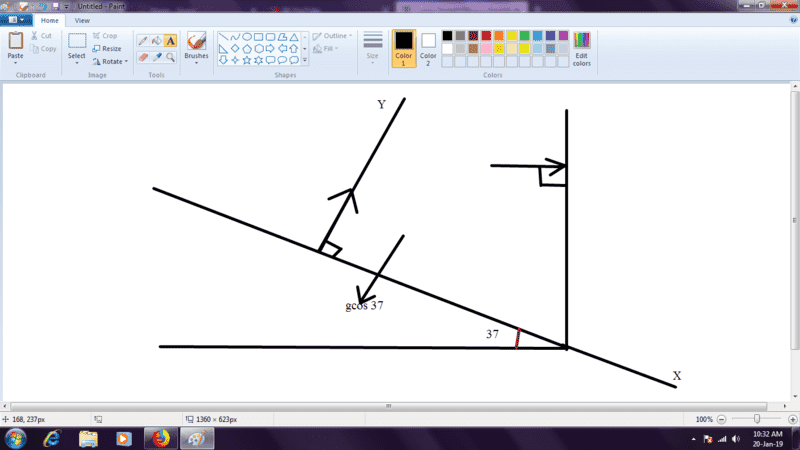Activate the Text tool
The width and height of the screenshot is (800, 450).
pyautogui.click(x=170, y=41)
